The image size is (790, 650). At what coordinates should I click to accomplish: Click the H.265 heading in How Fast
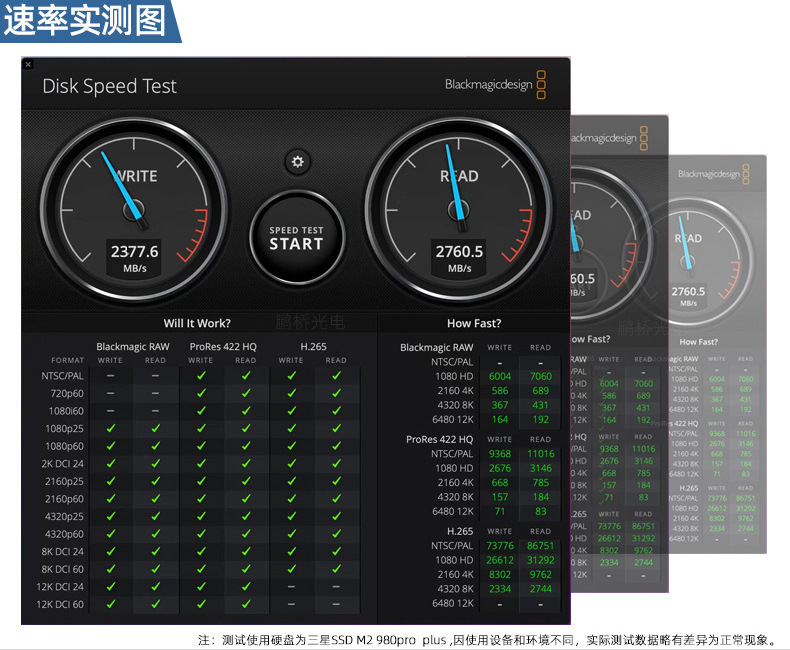click(460, 532)
